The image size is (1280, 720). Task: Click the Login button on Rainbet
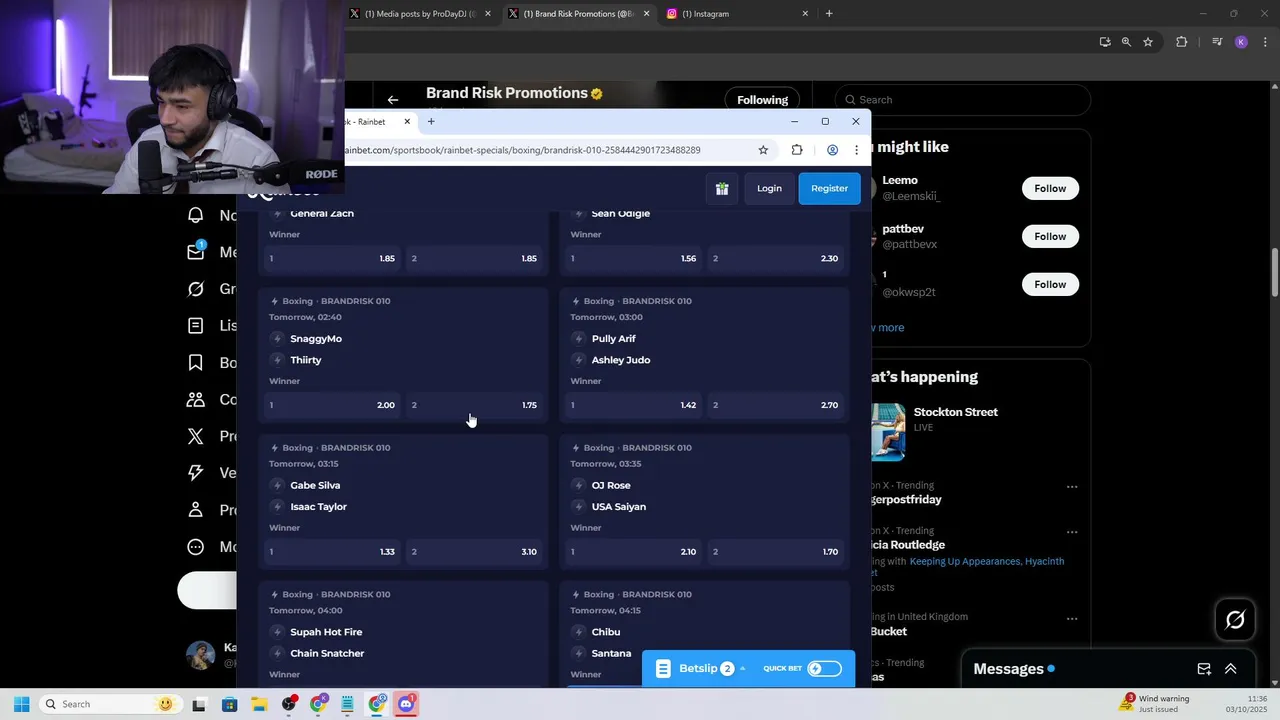(769, 188)
